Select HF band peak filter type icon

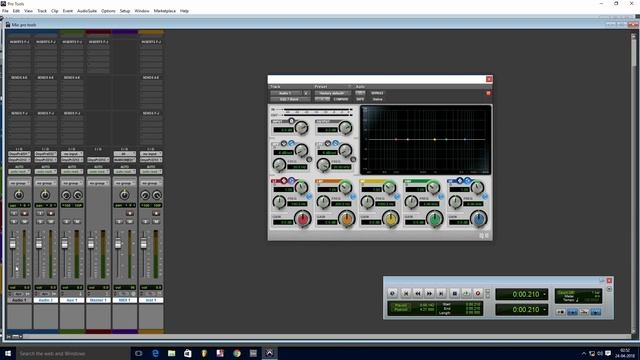click(x=460, y=180)
